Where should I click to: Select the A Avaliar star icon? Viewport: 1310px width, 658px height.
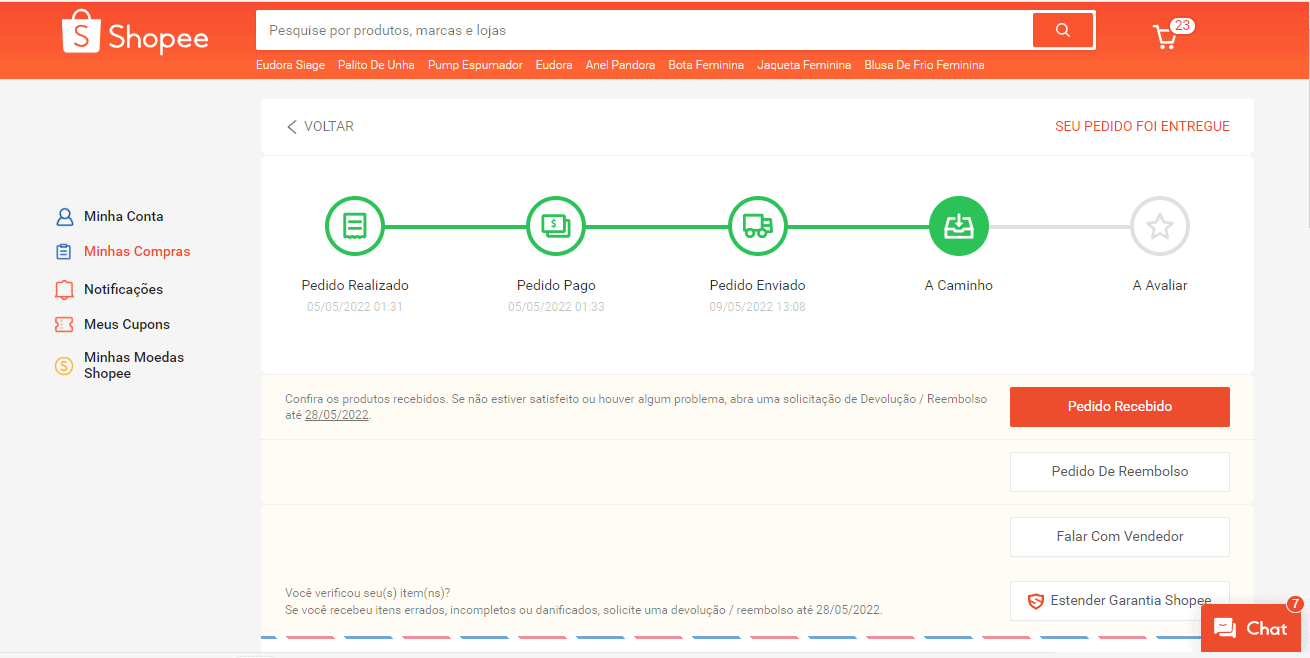(x=1159, y=226)
